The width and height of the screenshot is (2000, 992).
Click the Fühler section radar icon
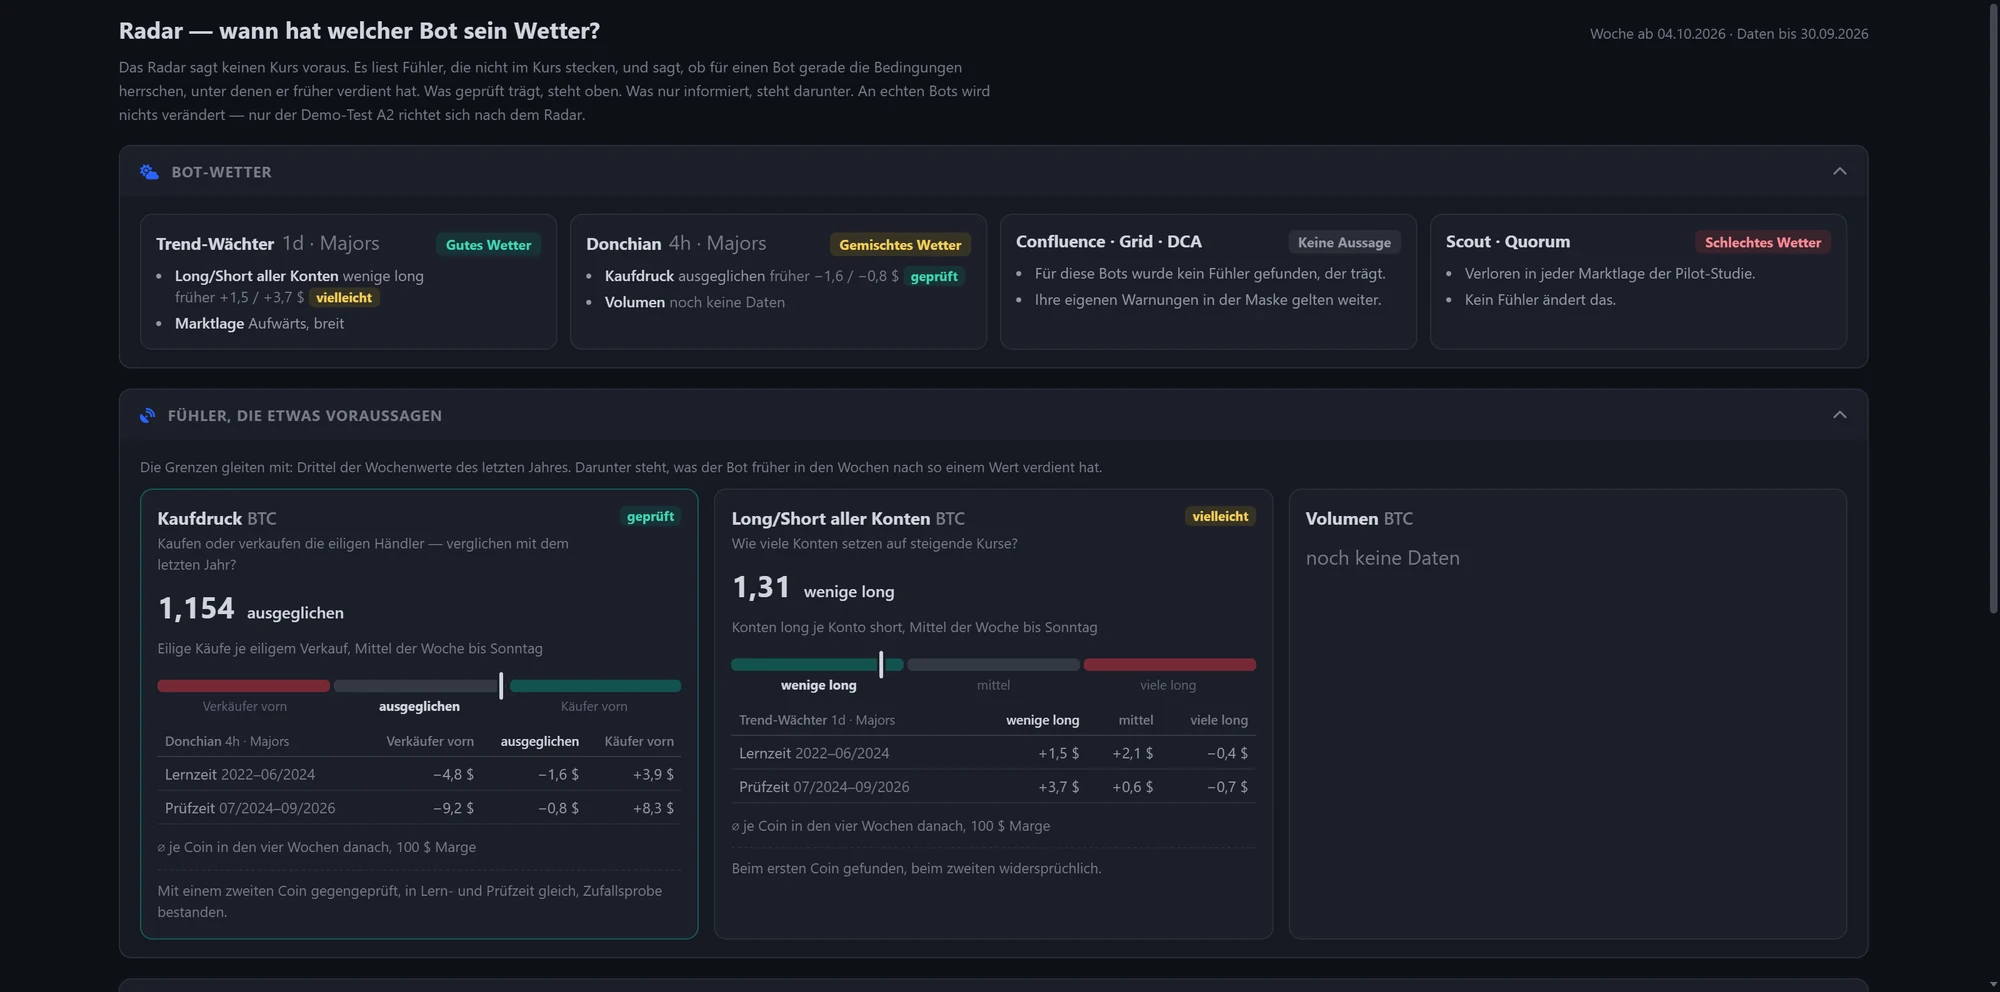(x=148, y=415)
